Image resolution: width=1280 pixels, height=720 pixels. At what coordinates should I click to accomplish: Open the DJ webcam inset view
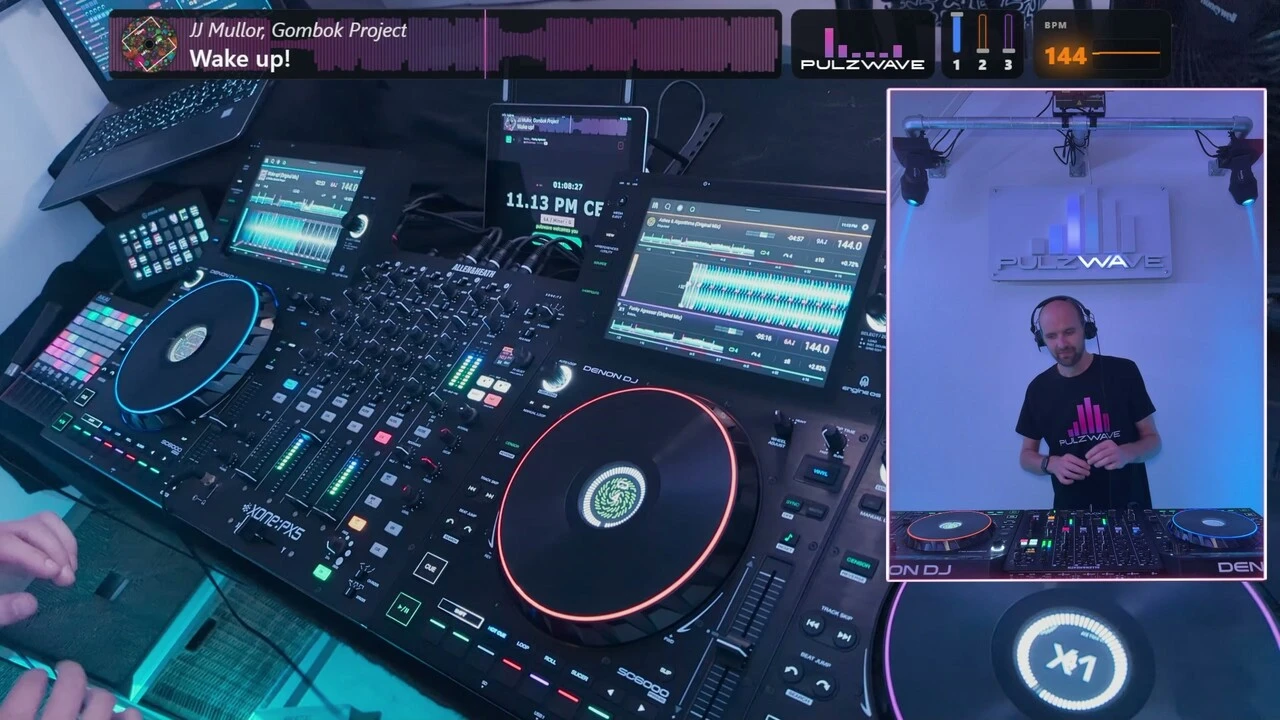(1076, 334)
